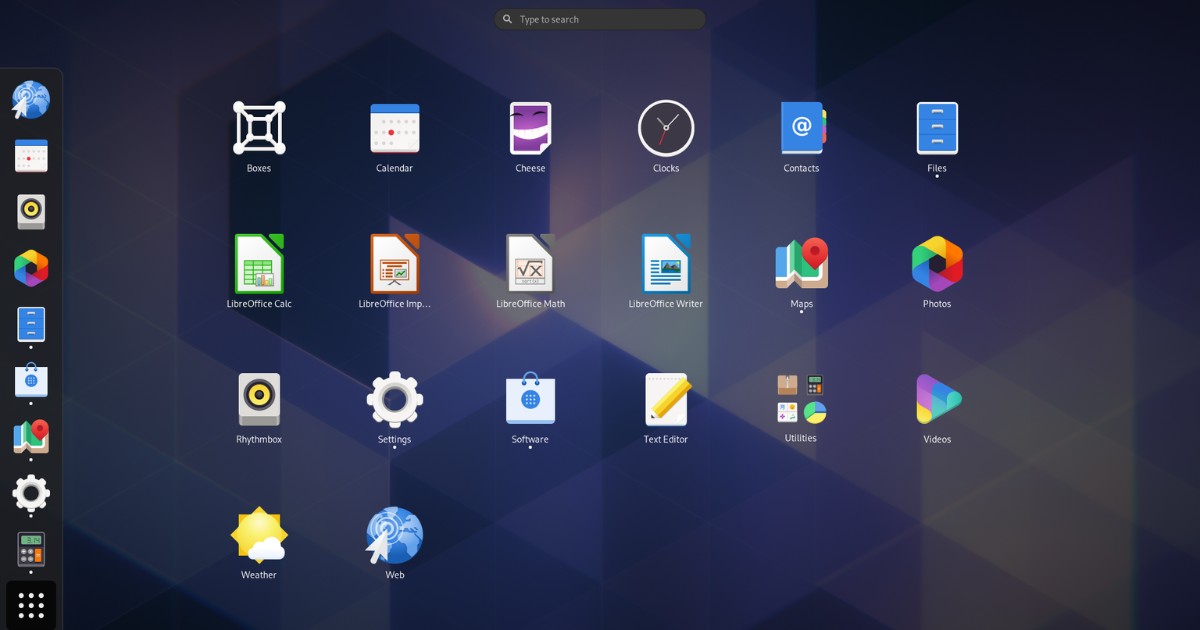
Task: Click the Type to search field
Action: 600,19
